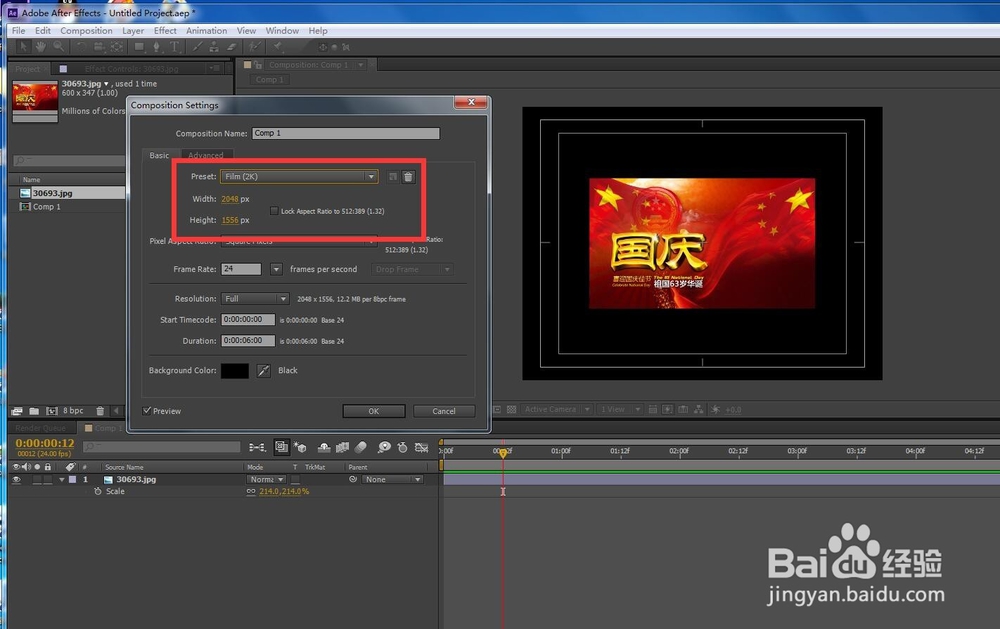Uncheck the Preview checkbox
Image resolution: width=1000 pixels, height=629 pixels.
point(147,411)
